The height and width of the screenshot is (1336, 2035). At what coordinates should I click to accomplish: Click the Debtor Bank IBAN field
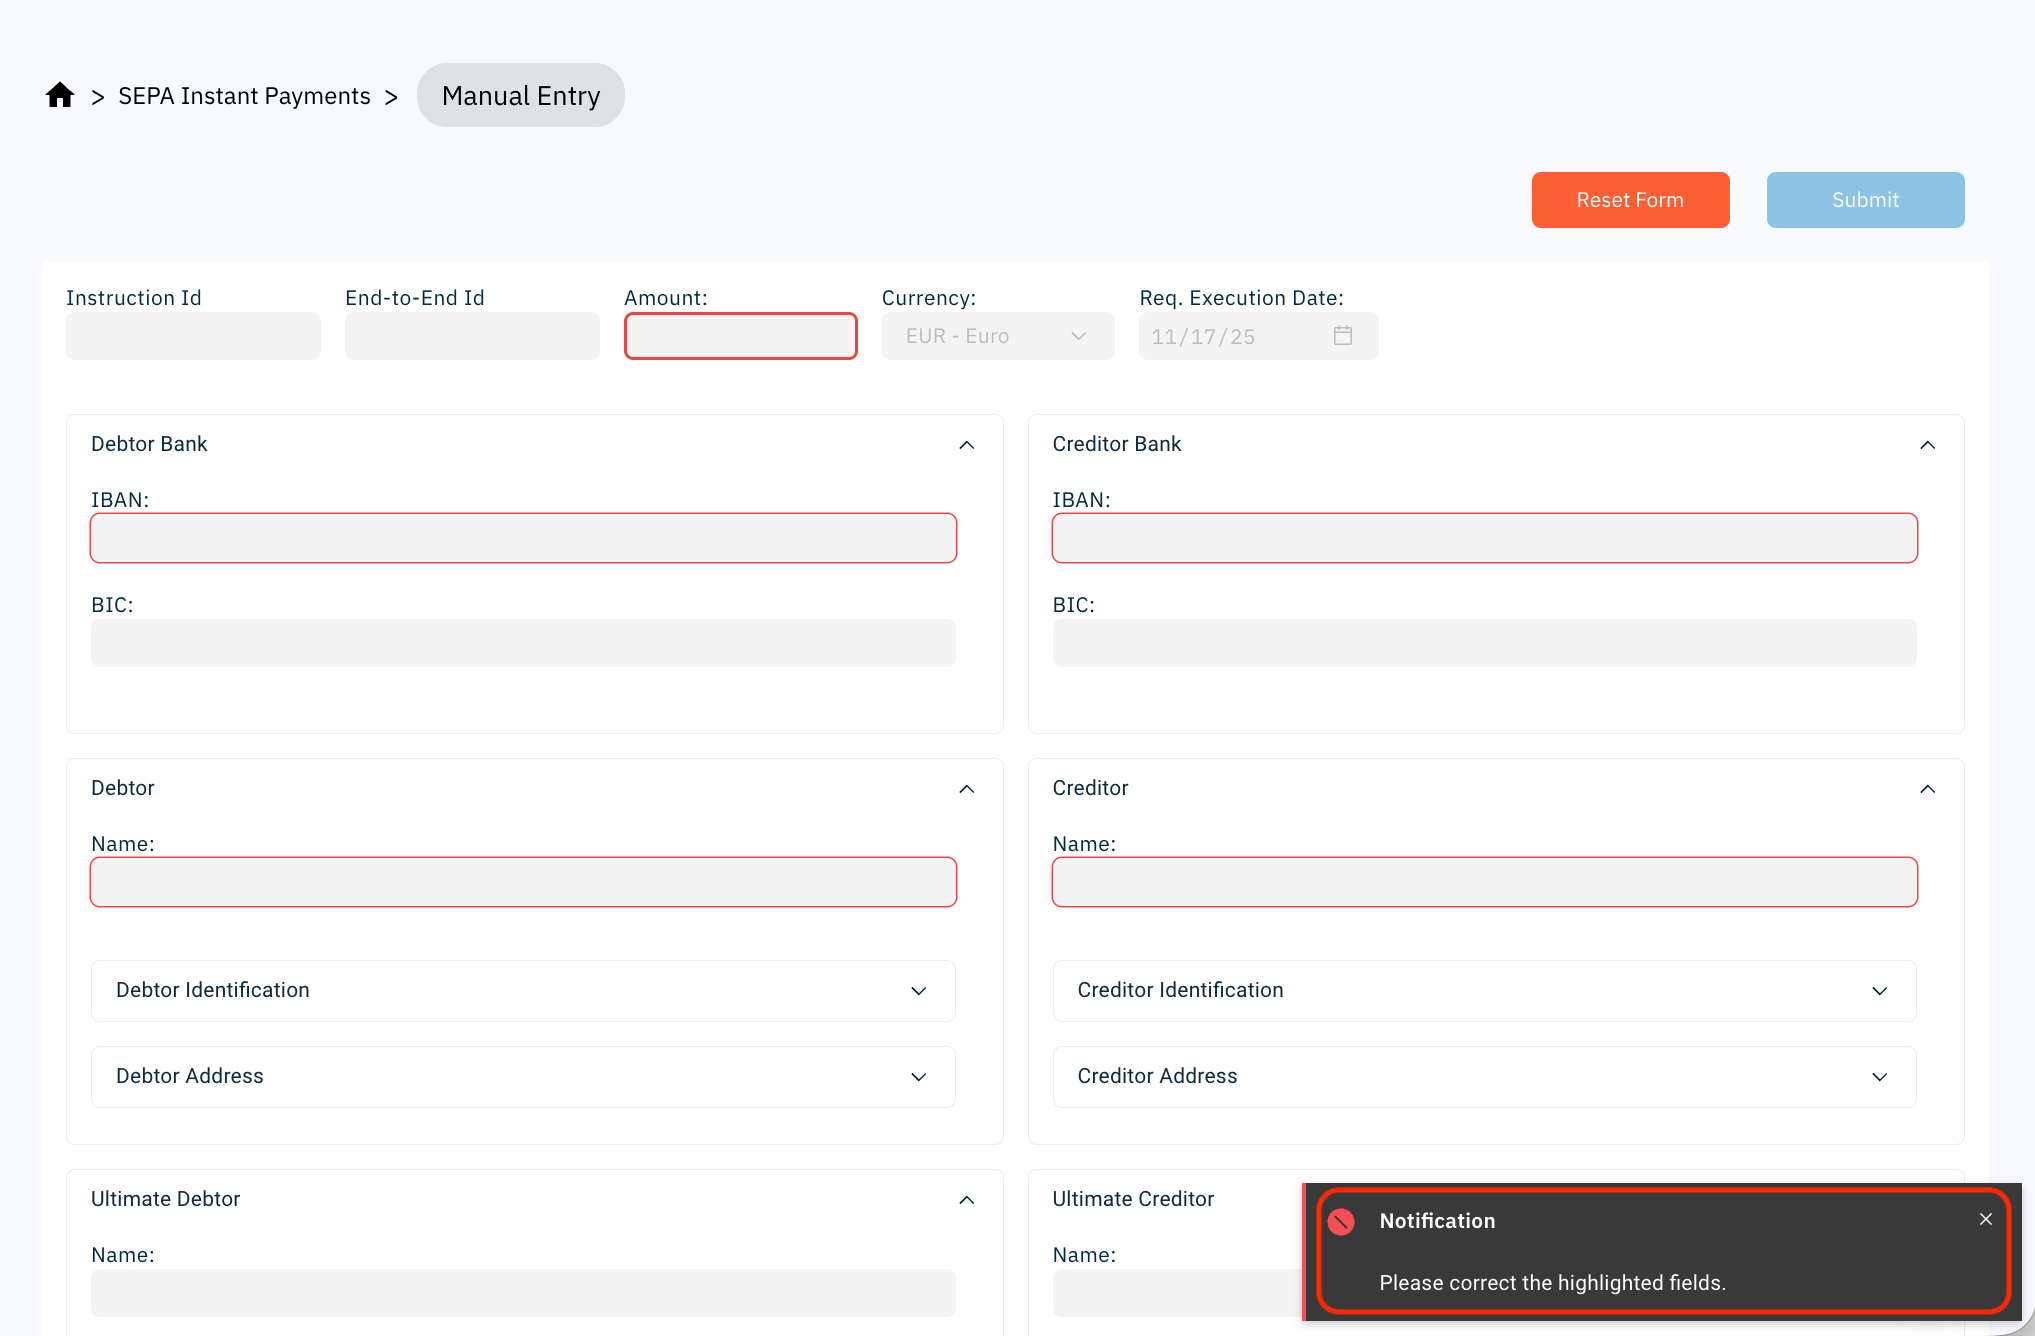coord(523,539)
